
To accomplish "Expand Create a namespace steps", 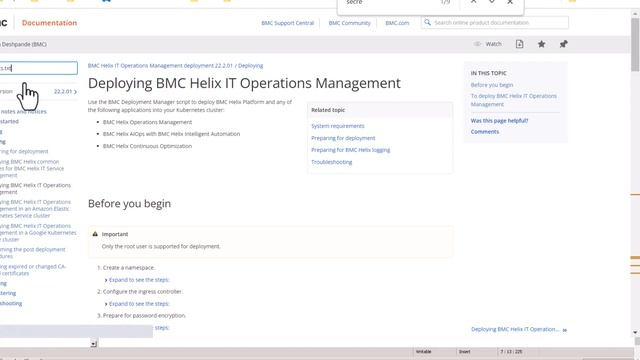I will tap(139, 280).
